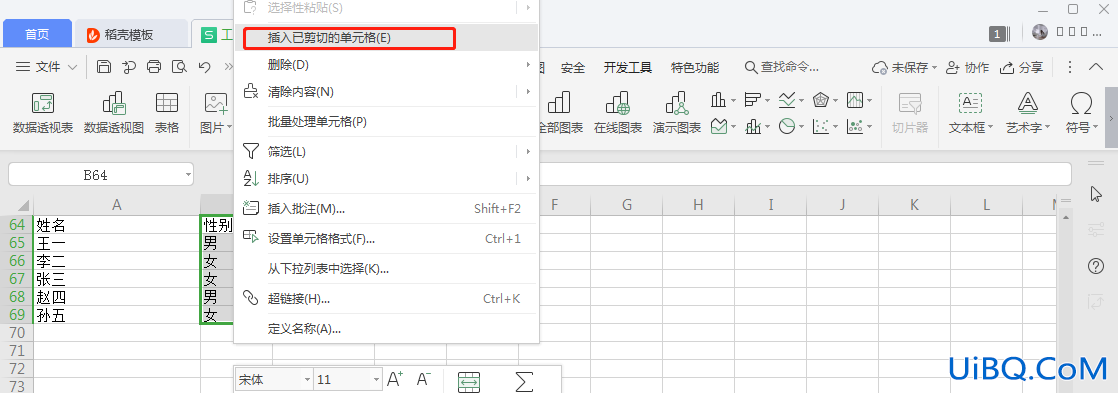Insert a column chart from ribbon
Viewport: 1118px width, 393px height.
click(719, 100)
